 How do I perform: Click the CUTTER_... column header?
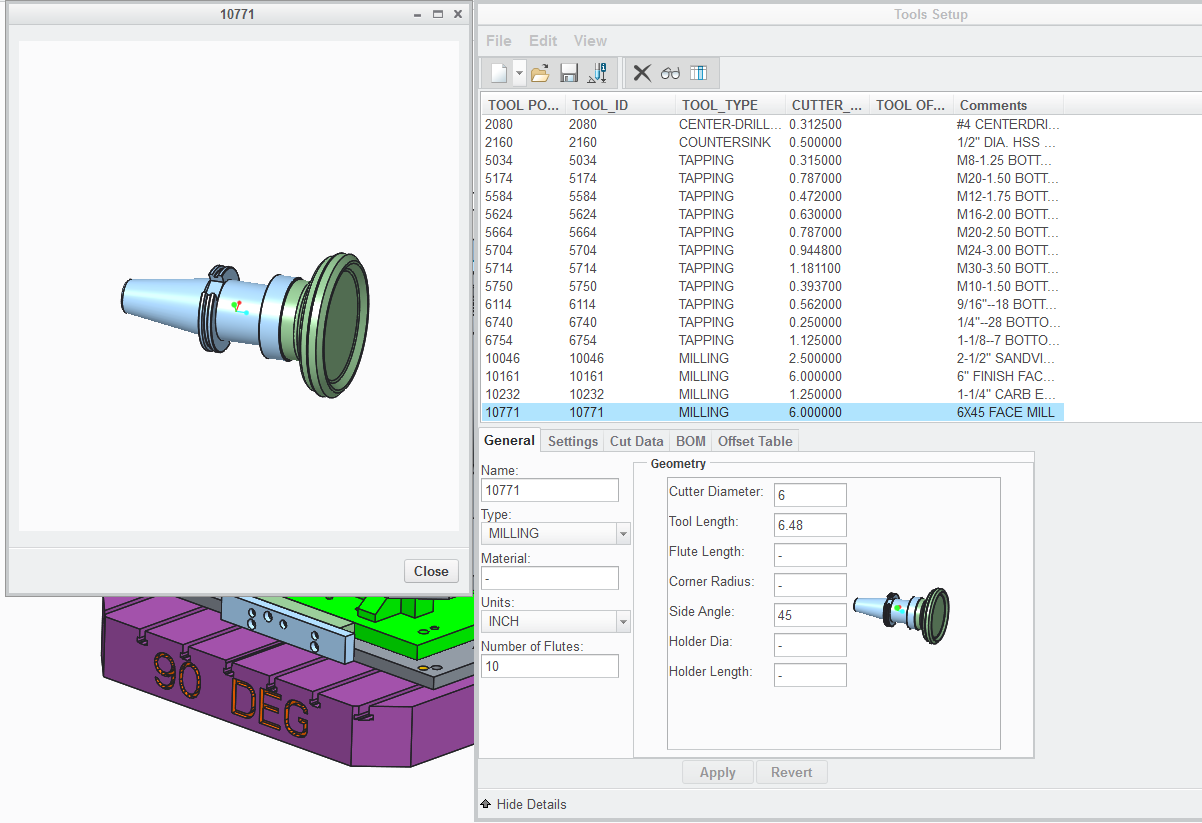[x=827, y=105]
